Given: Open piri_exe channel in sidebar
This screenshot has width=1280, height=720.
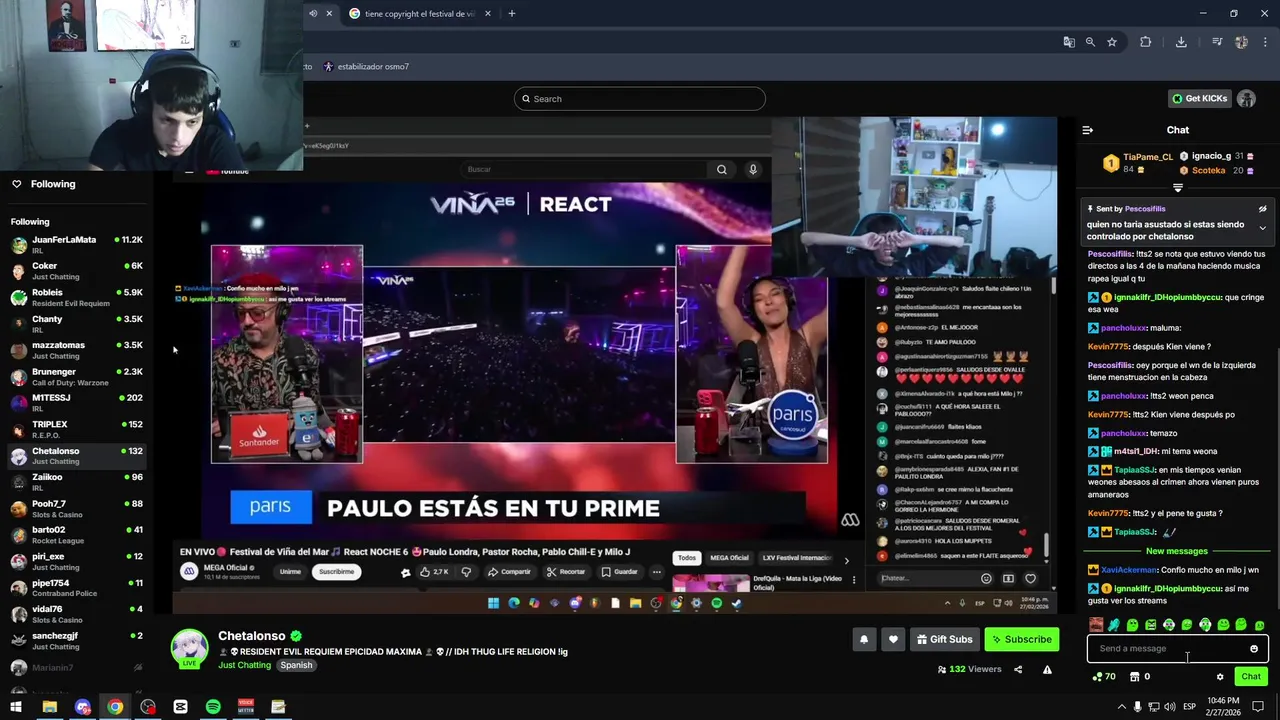Looking at the screenshot, I should pyautogui.click(x=77, y=562).
